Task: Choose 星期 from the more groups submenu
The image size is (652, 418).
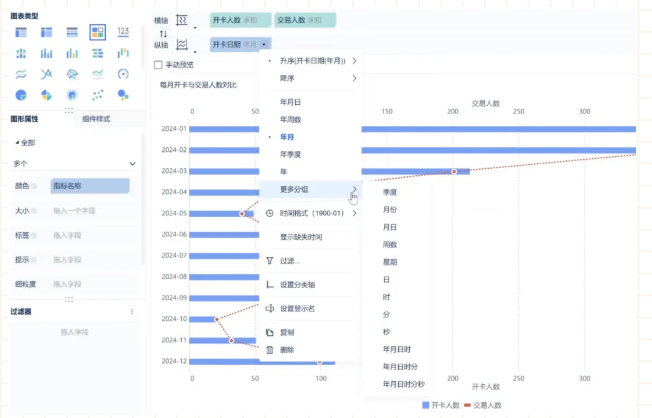Action: [x=388, y=261]
